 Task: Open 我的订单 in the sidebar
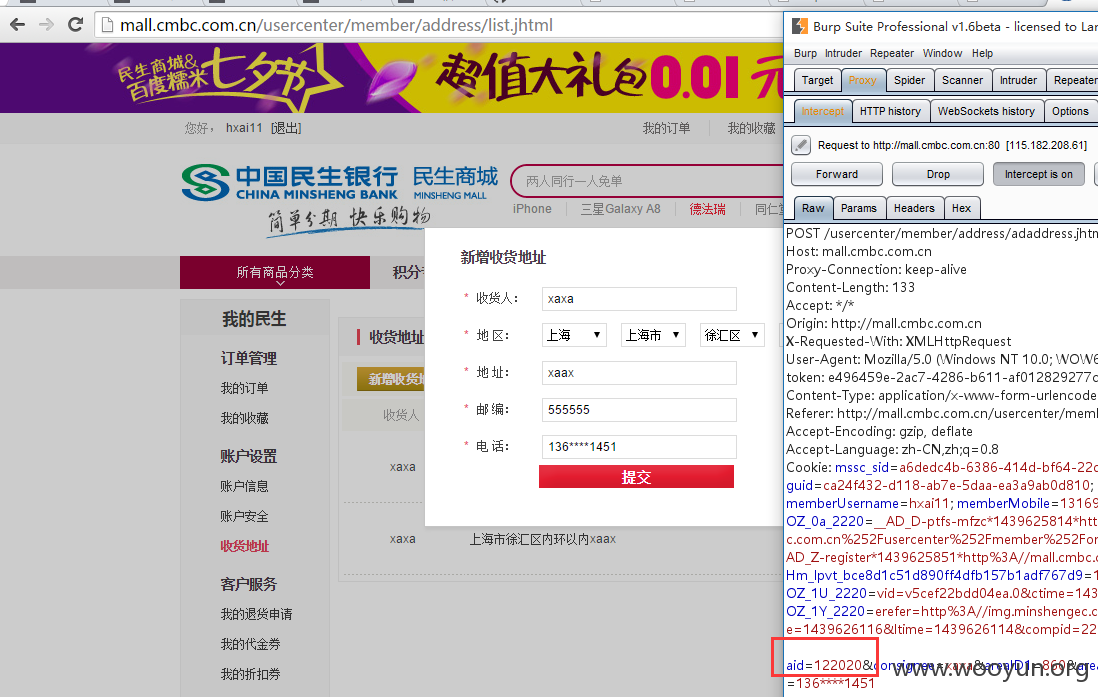(244, 388)
